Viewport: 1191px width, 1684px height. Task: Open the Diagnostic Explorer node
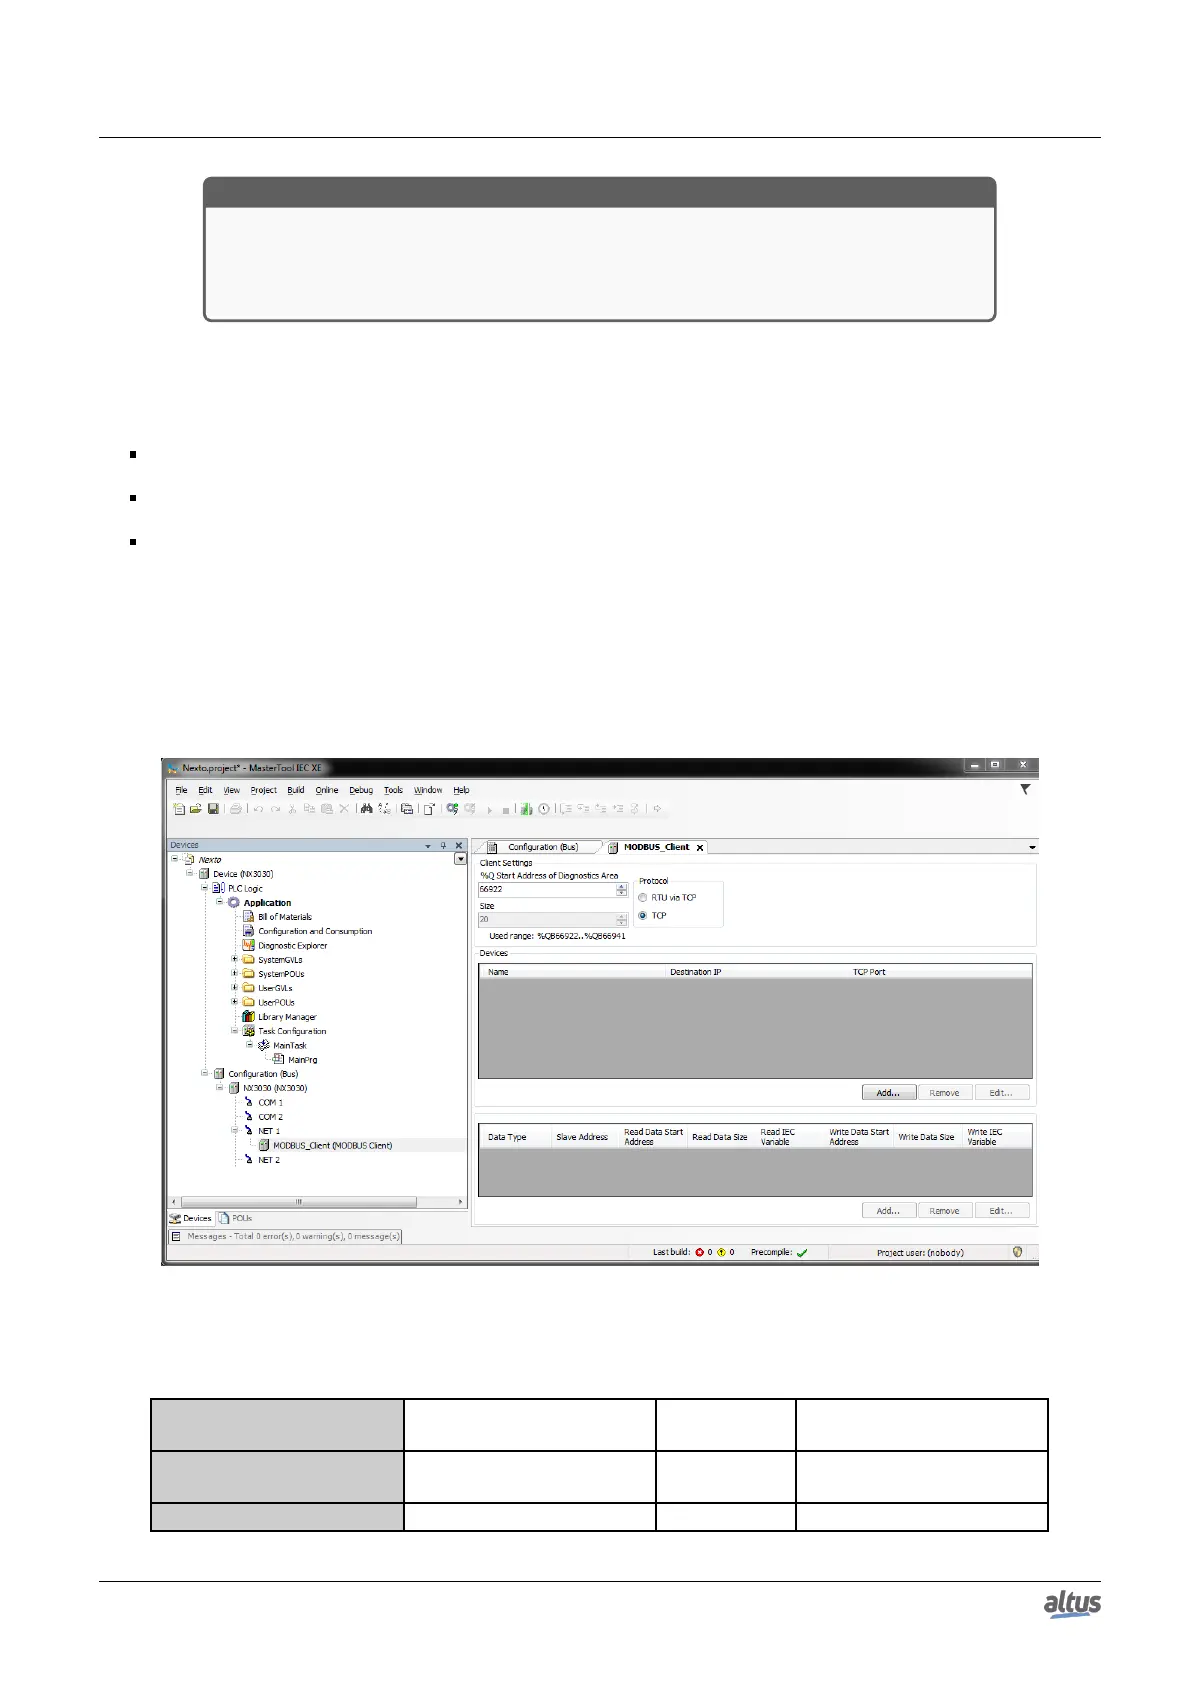point(285,945)
